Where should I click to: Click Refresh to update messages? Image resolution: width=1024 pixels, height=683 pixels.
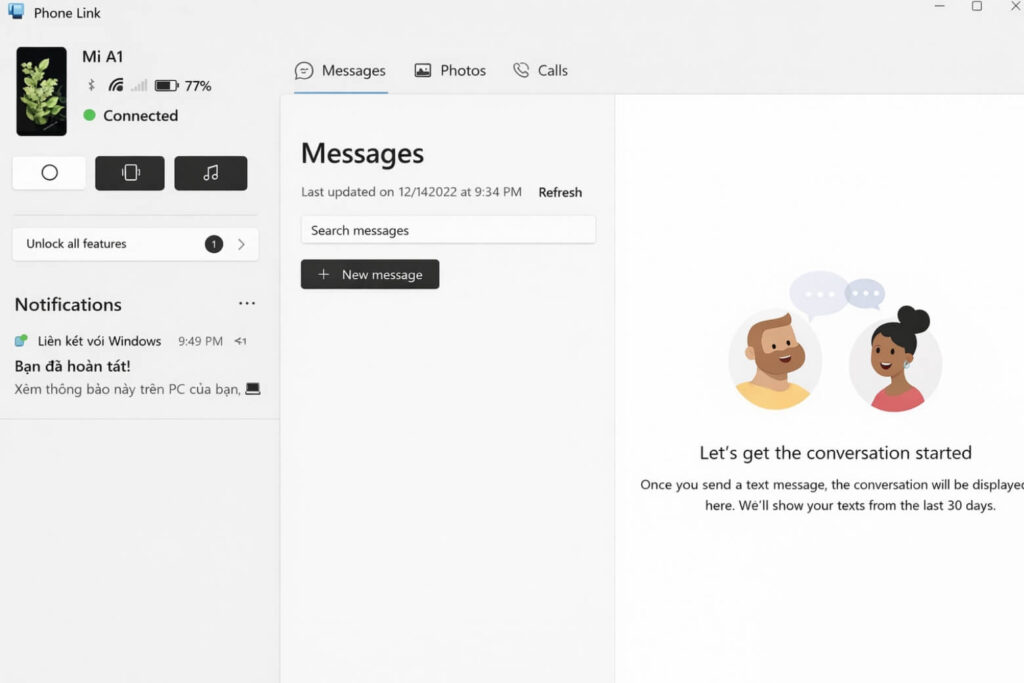coord(560,192)
